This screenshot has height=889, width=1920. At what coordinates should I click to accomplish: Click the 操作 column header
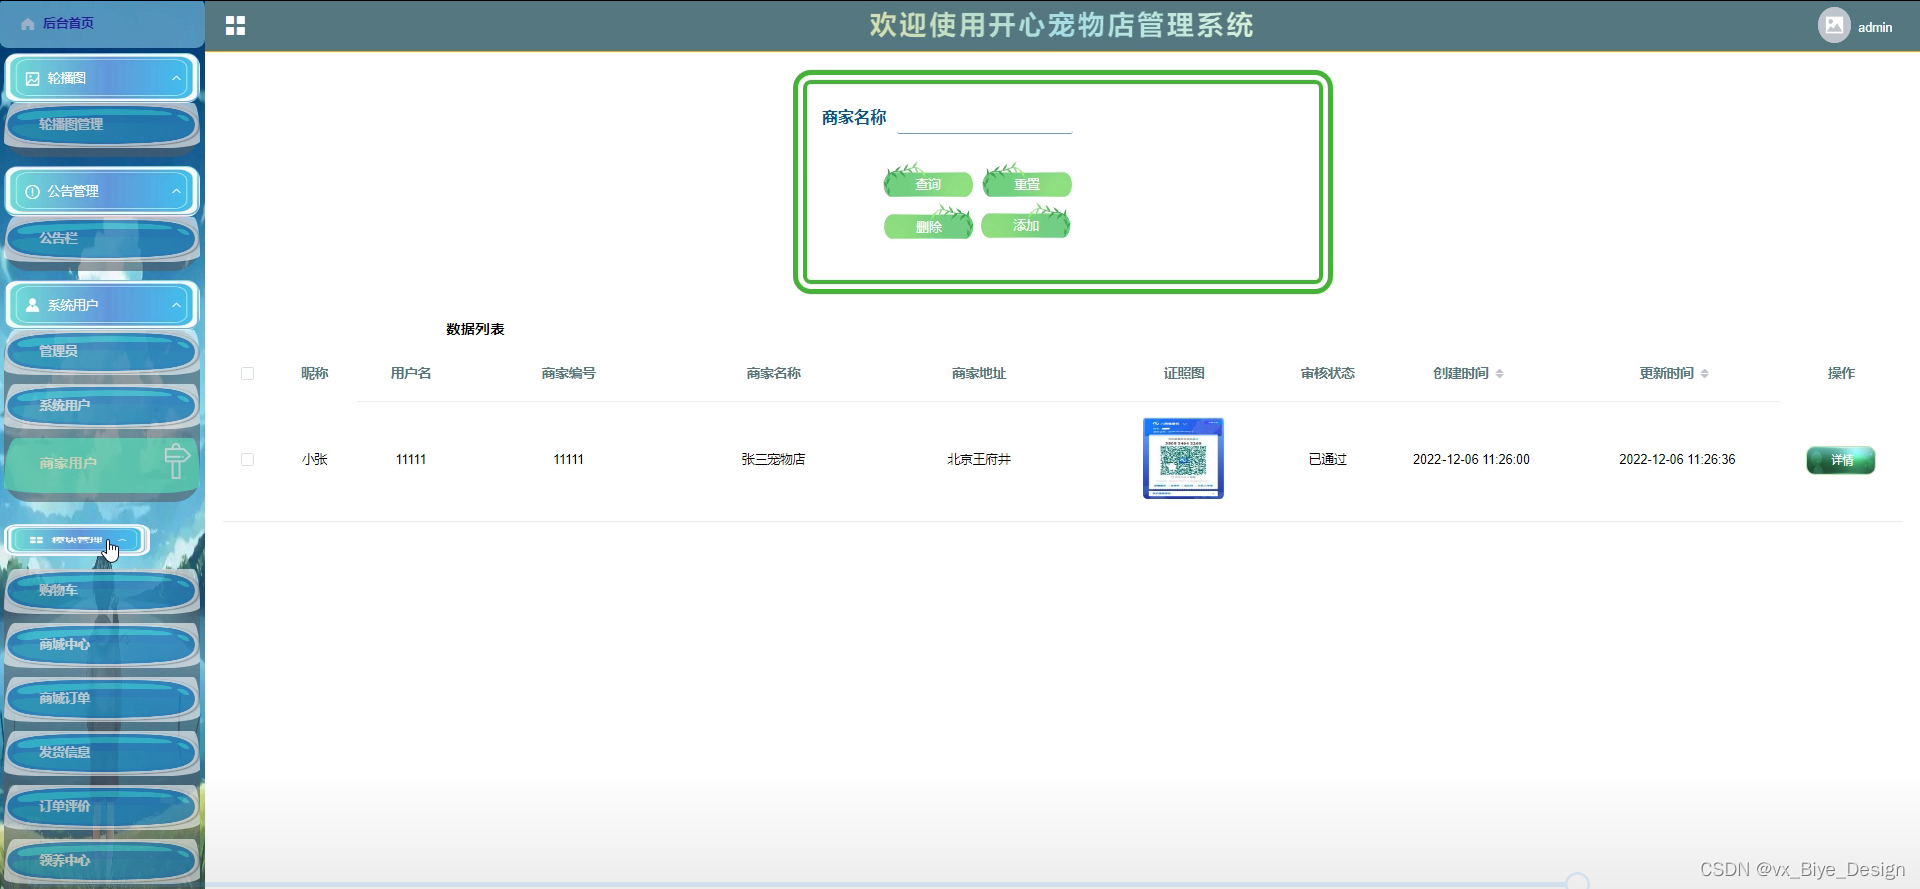coord(1841,374)
